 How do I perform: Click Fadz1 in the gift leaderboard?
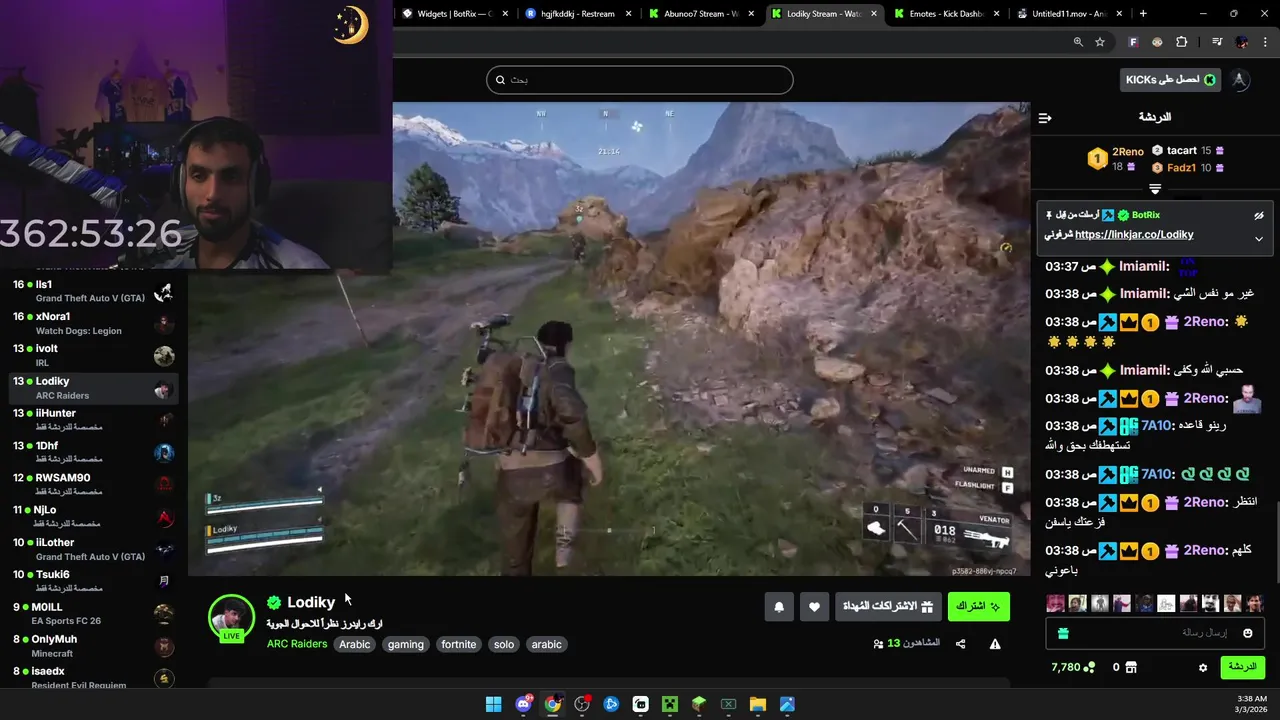(x=1181, y=168)
